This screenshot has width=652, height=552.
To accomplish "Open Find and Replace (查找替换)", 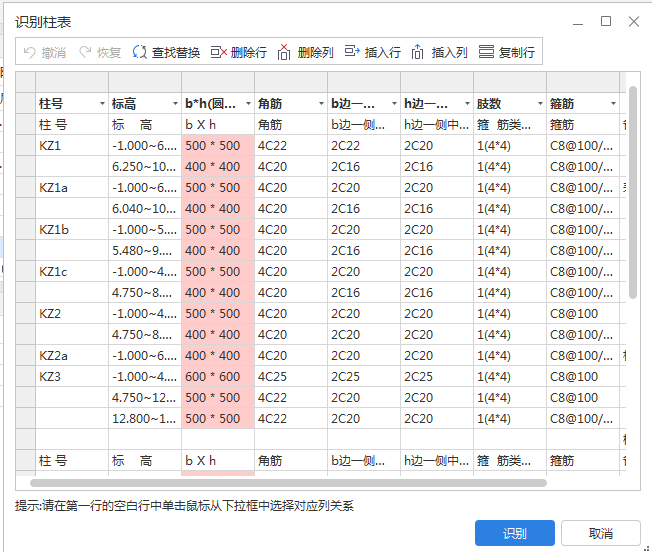I will [166, 52].
